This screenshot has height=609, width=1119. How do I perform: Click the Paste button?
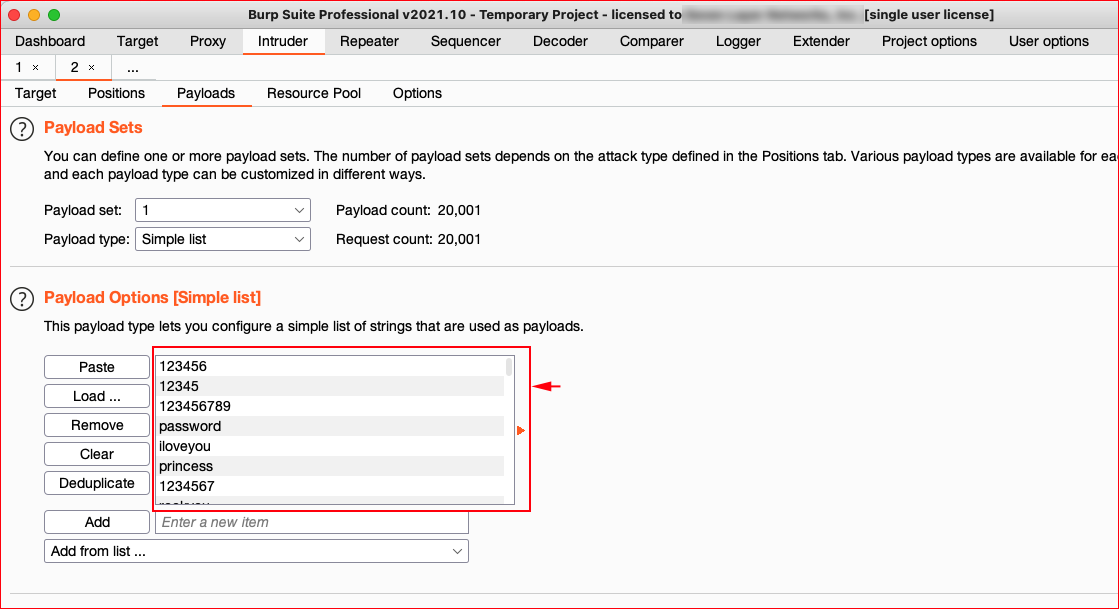97,367
